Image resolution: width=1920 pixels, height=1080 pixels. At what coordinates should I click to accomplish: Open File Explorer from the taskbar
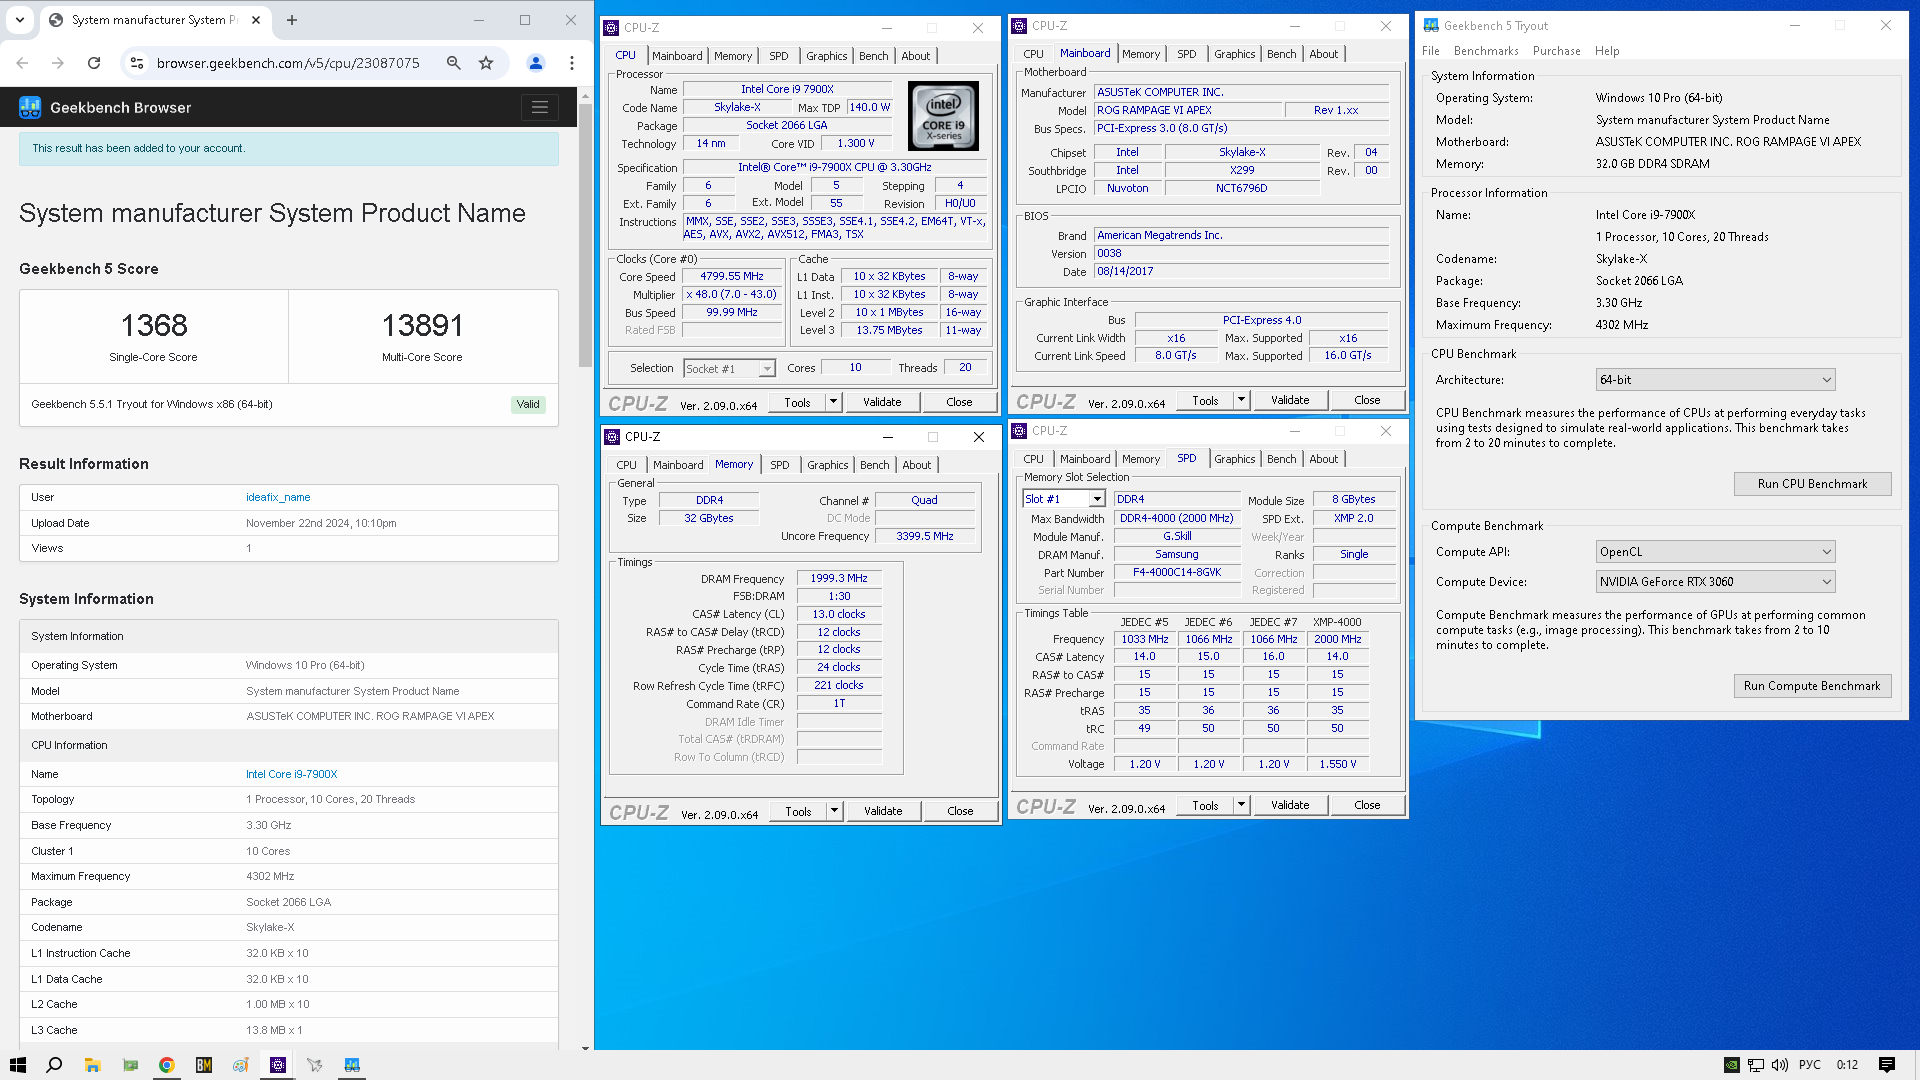point(92,1065)
